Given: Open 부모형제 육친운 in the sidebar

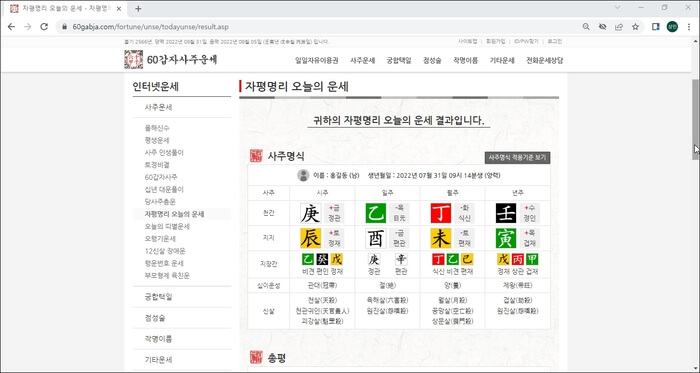Looking at the screenshot, I should (x=167, y=276).
